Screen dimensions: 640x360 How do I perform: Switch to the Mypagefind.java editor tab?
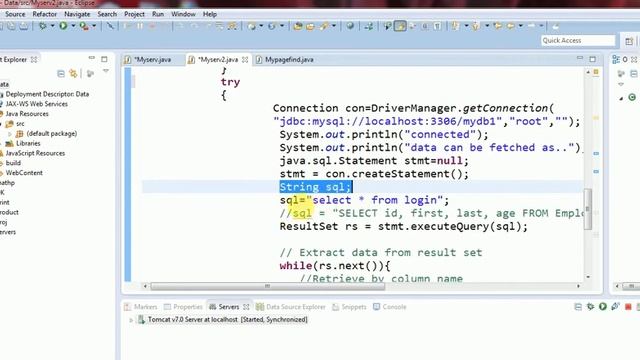[x=289, y=60]
